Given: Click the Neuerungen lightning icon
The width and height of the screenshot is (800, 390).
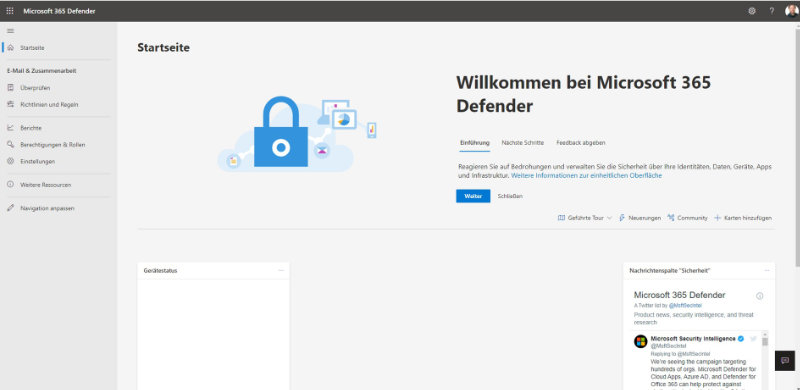Looking at the screenshot, I should pos(622,218).
